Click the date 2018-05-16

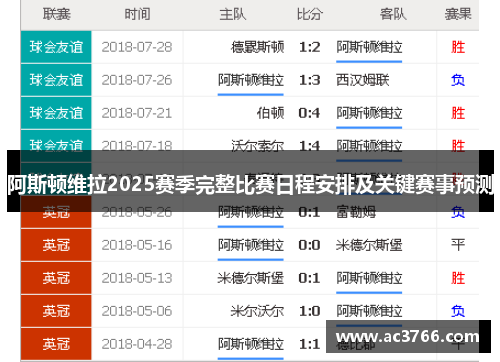click(x=137, y=245)
